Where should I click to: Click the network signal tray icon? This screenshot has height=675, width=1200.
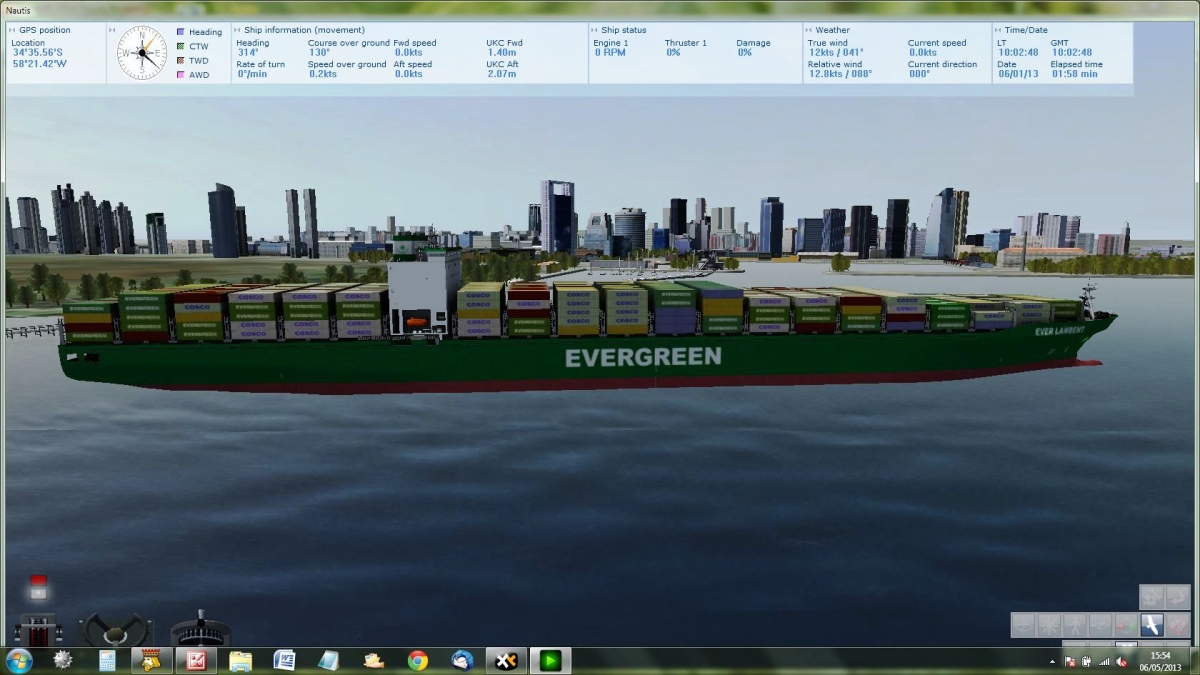pyautogui.click(x=1103, y=662)
